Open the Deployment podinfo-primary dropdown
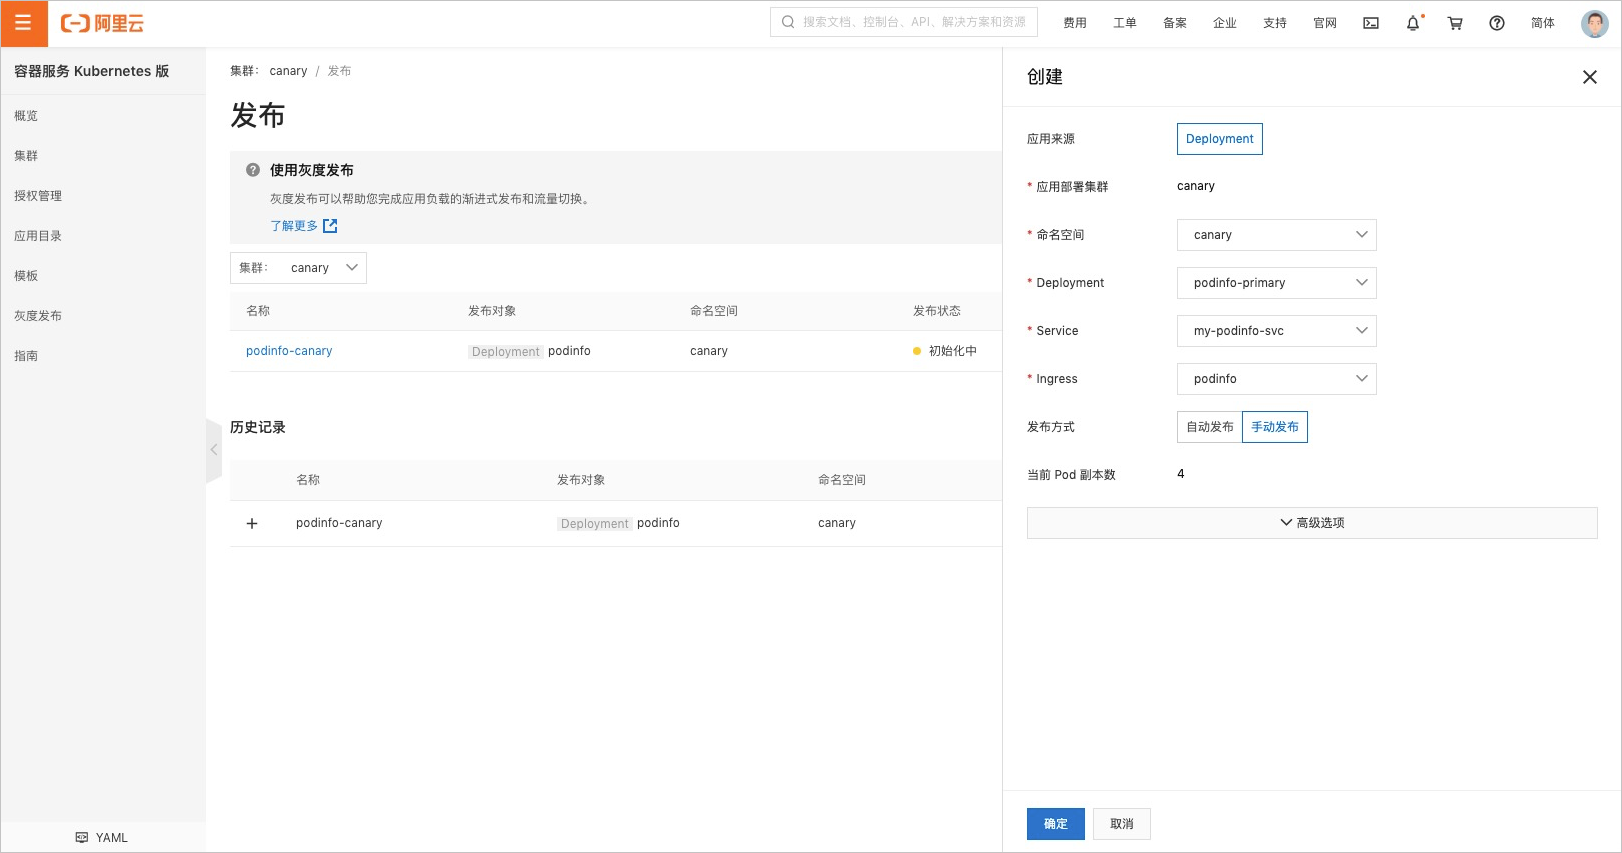 tap(1277, 283)
